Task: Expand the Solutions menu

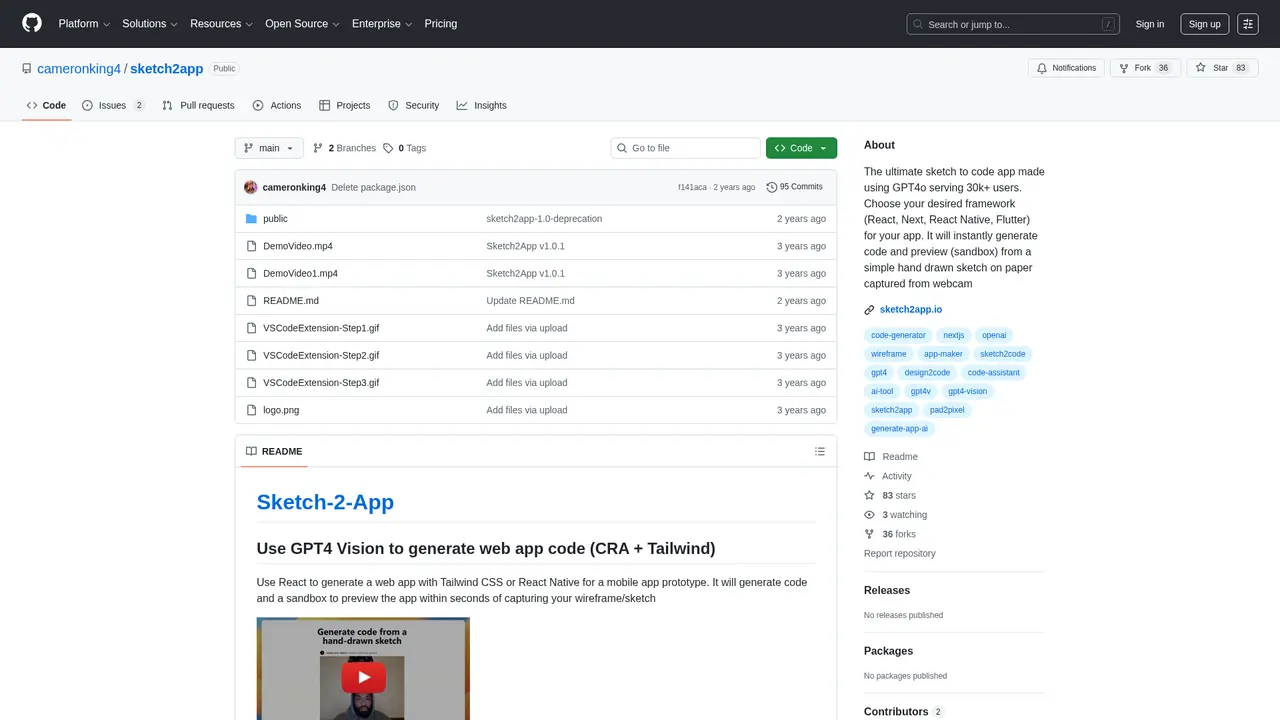Action: [150, 24]
